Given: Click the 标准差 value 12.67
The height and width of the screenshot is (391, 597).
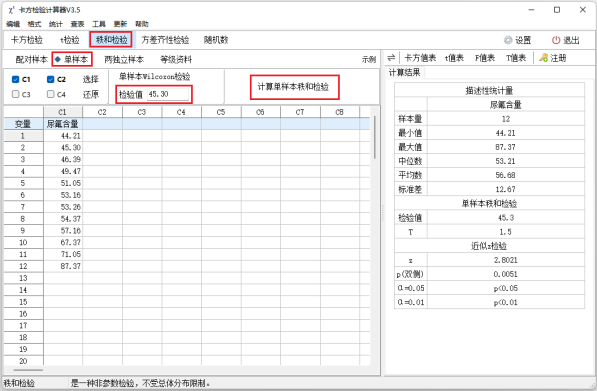Looking at the screenshot, I should pos(506,189).
